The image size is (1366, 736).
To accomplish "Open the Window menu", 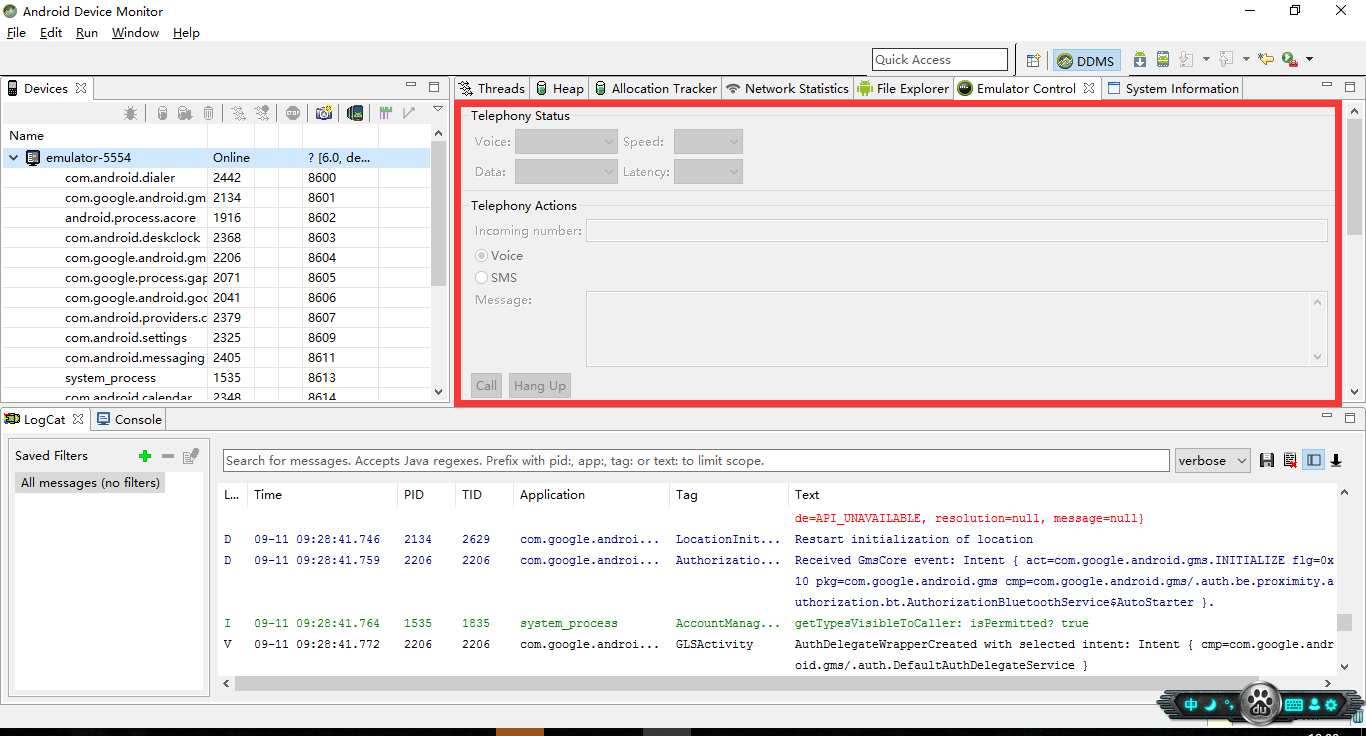I will (x=135, y=33).
